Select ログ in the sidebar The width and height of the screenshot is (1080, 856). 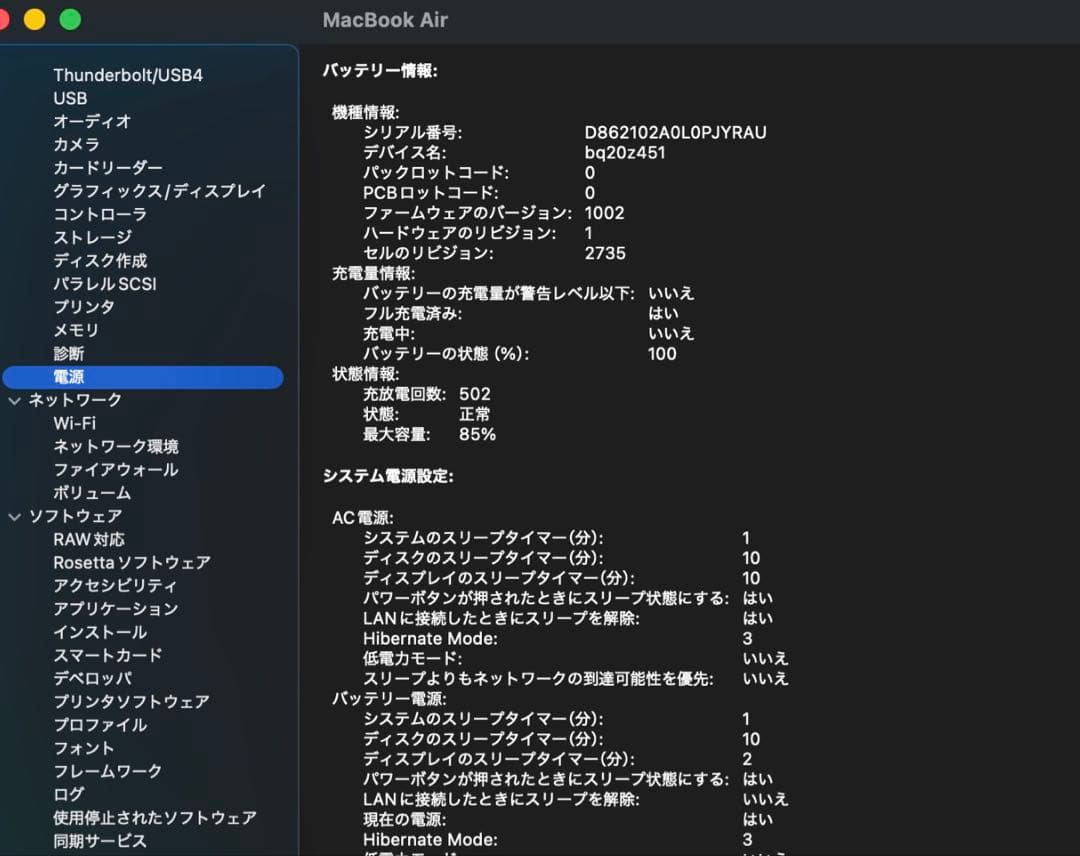tap(69, 795)
